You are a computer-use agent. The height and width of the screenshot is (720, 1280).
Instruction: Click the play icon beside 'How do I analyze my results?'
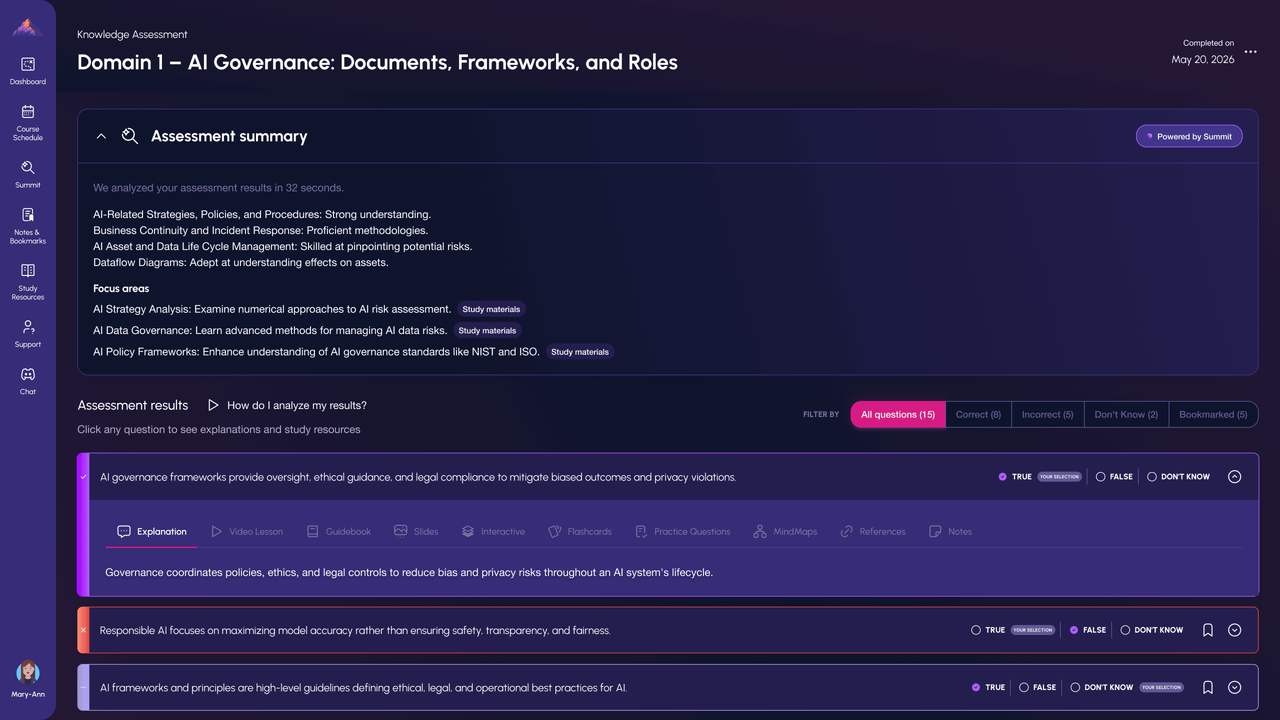213,405
